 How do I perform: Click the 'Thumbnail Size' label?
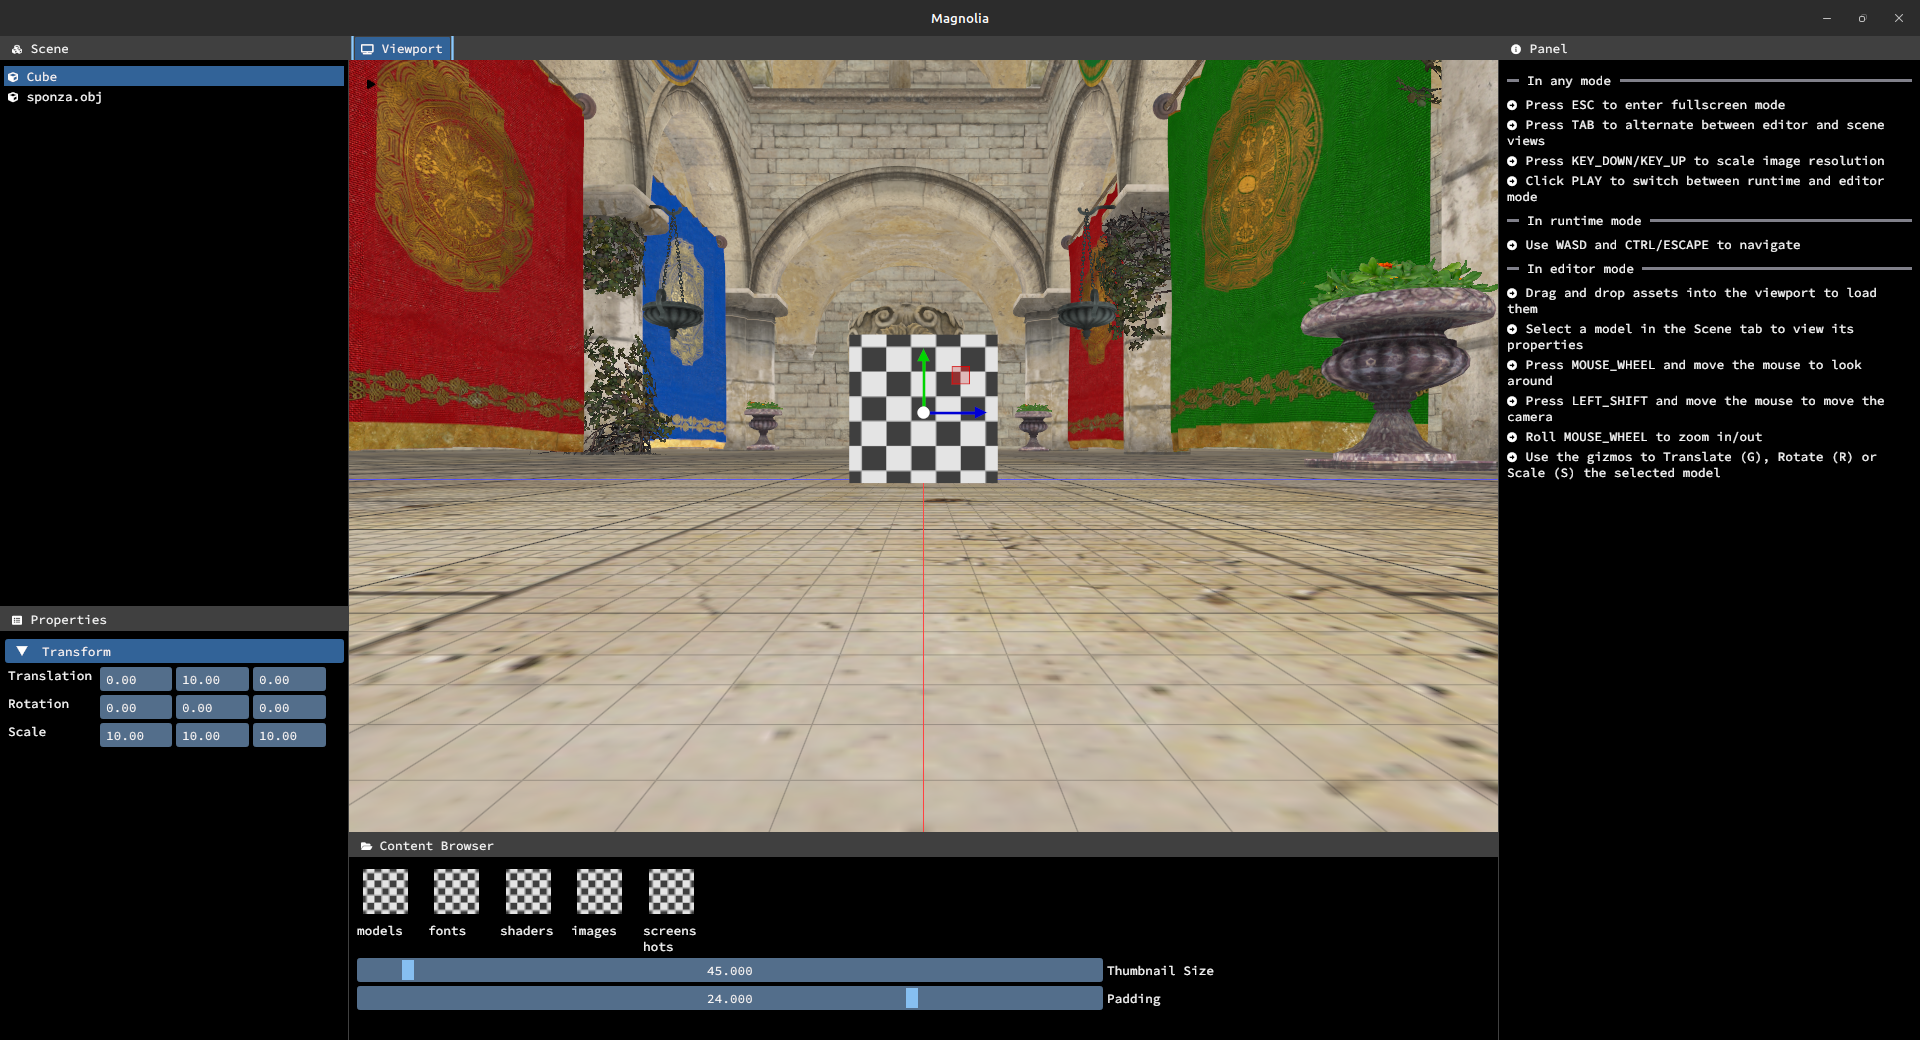pos(1160,971)
